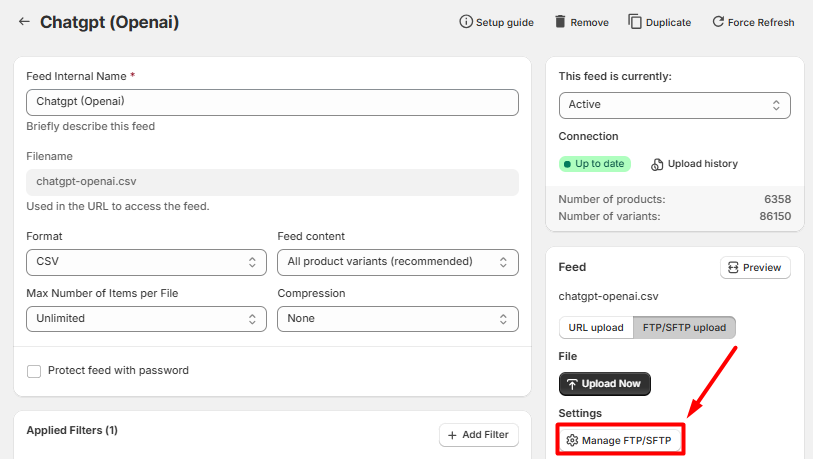The width and height of the screenshot is (813, 459).
Task: Click the Force Refresh circular arrow icon
Action: click(x=718, y=22)
